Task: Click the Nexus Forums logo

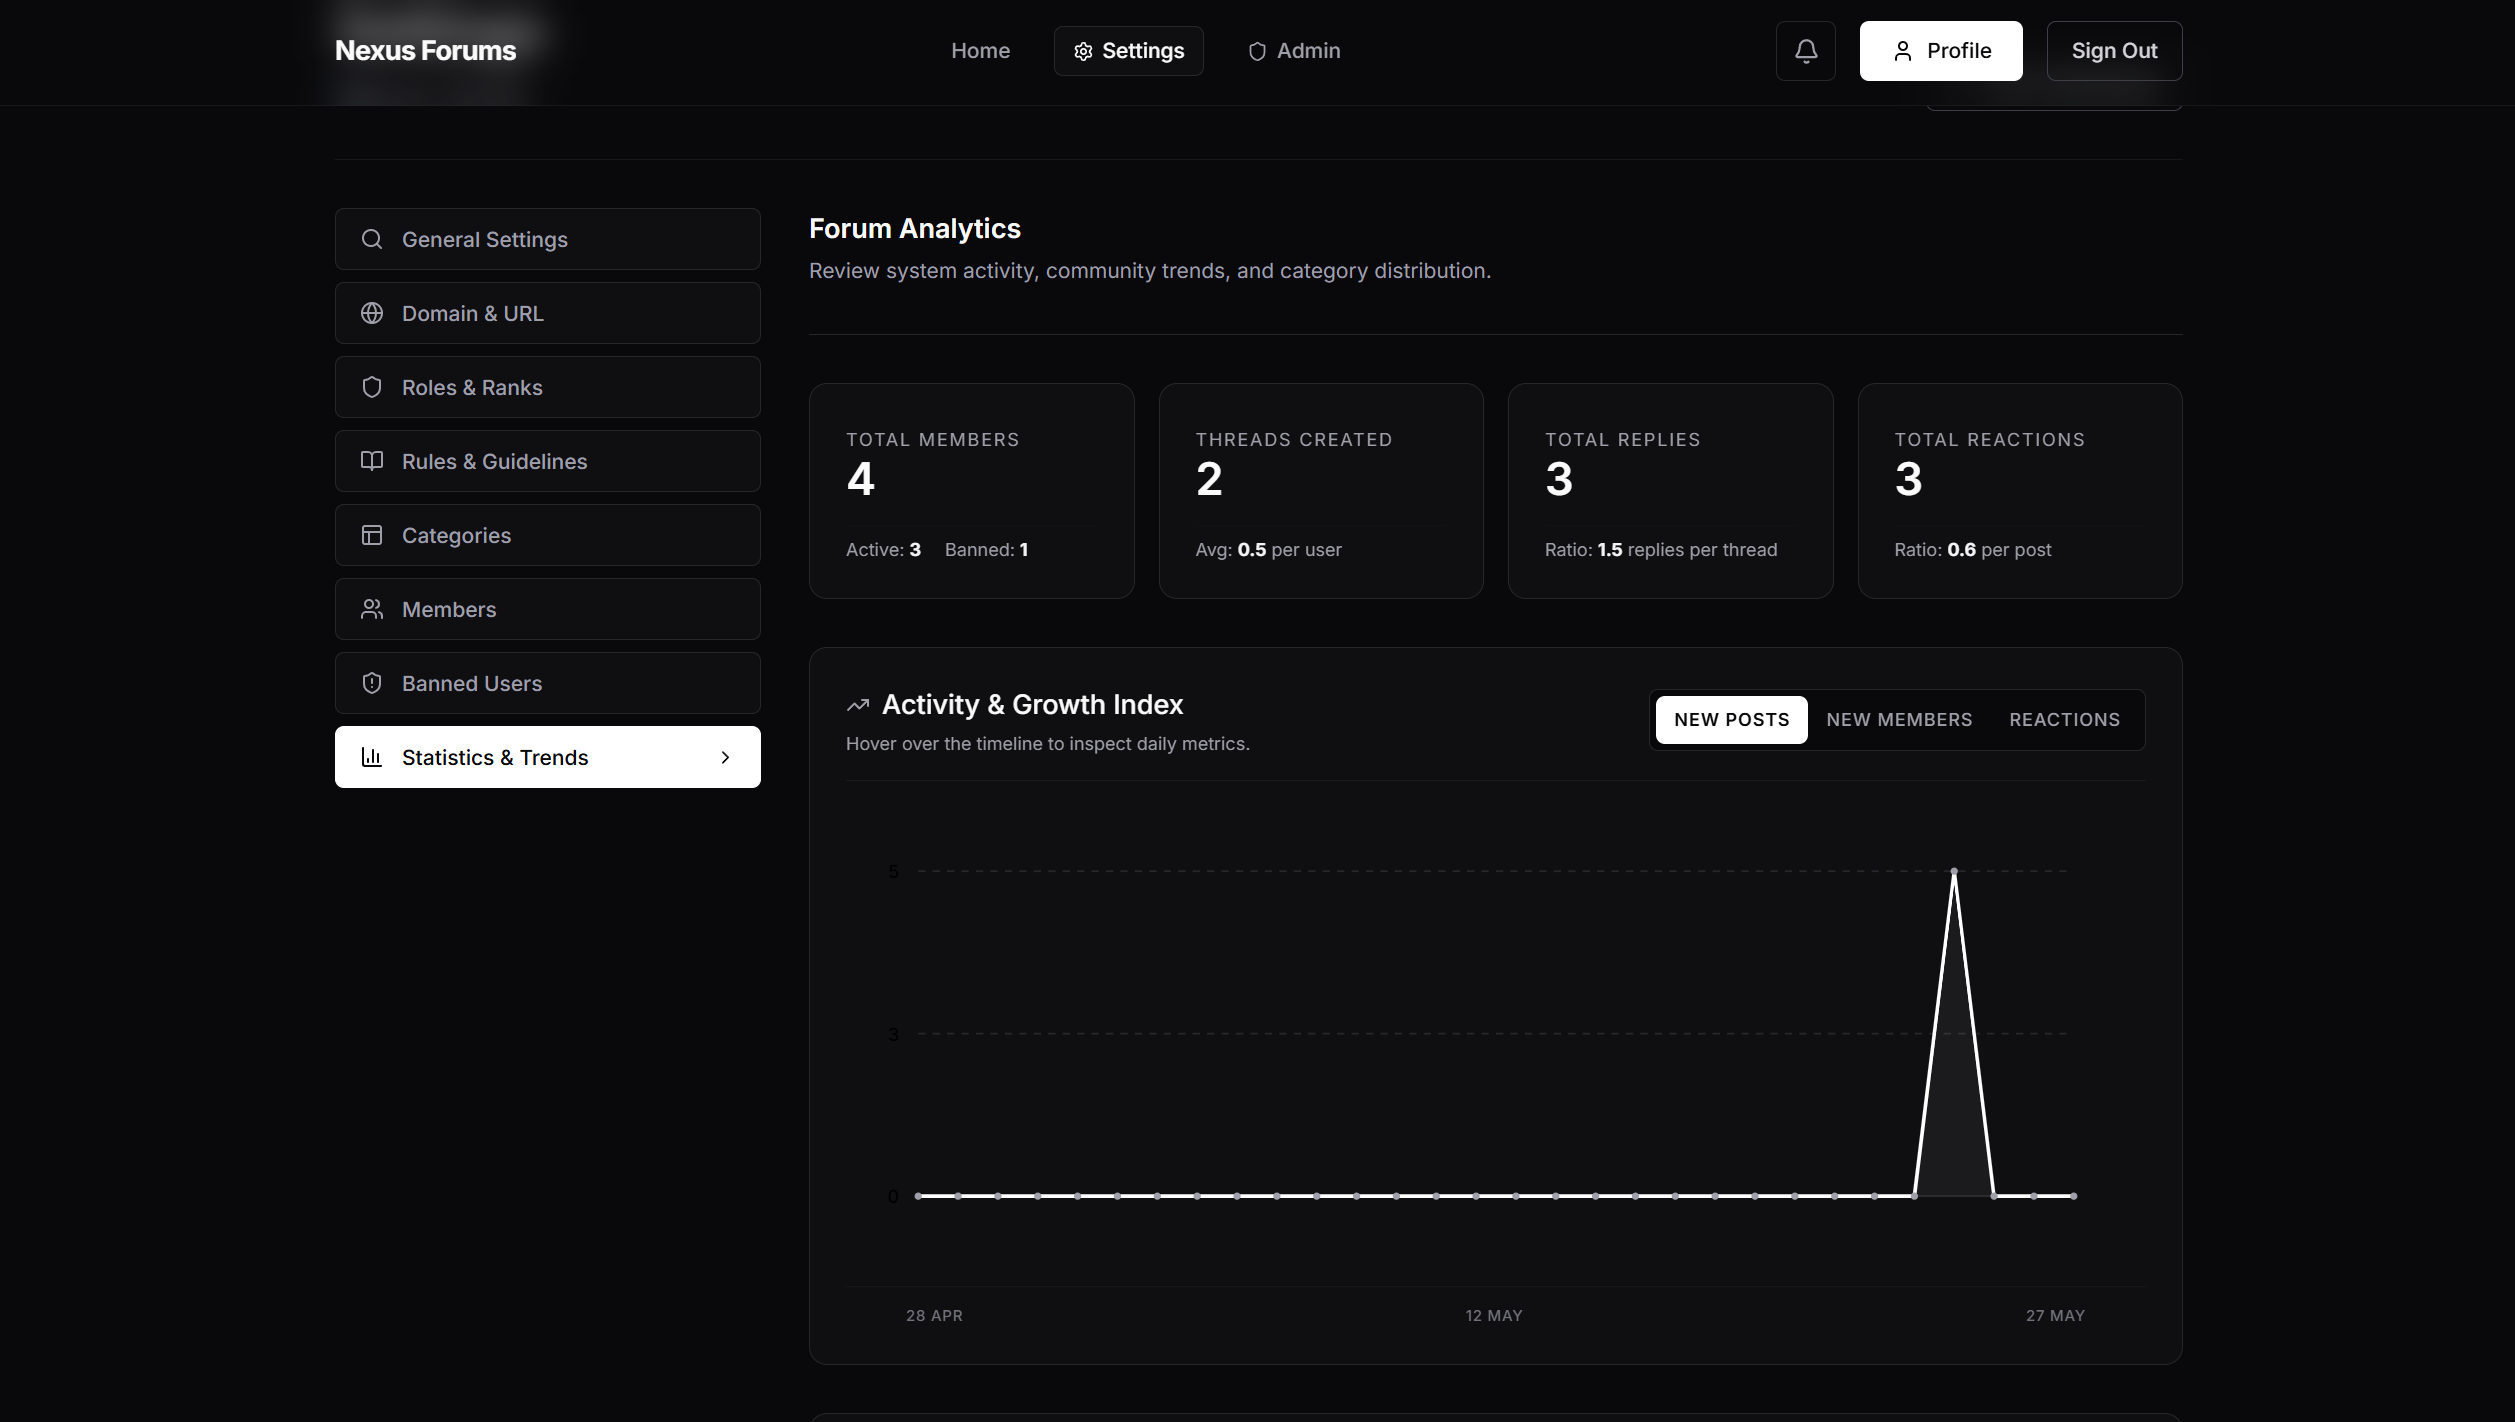Action: tap(425, 51)
